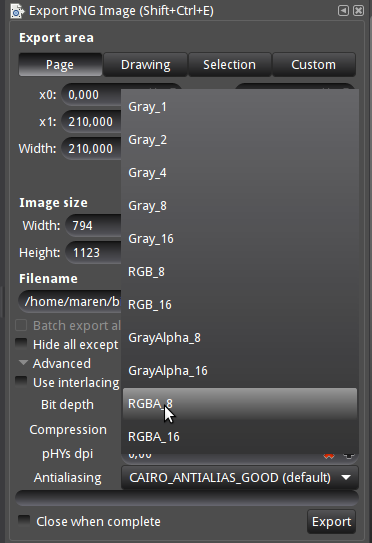Enable Close when complete checkbox
Screen dimensions: 372x543
[x=24, y=521]
